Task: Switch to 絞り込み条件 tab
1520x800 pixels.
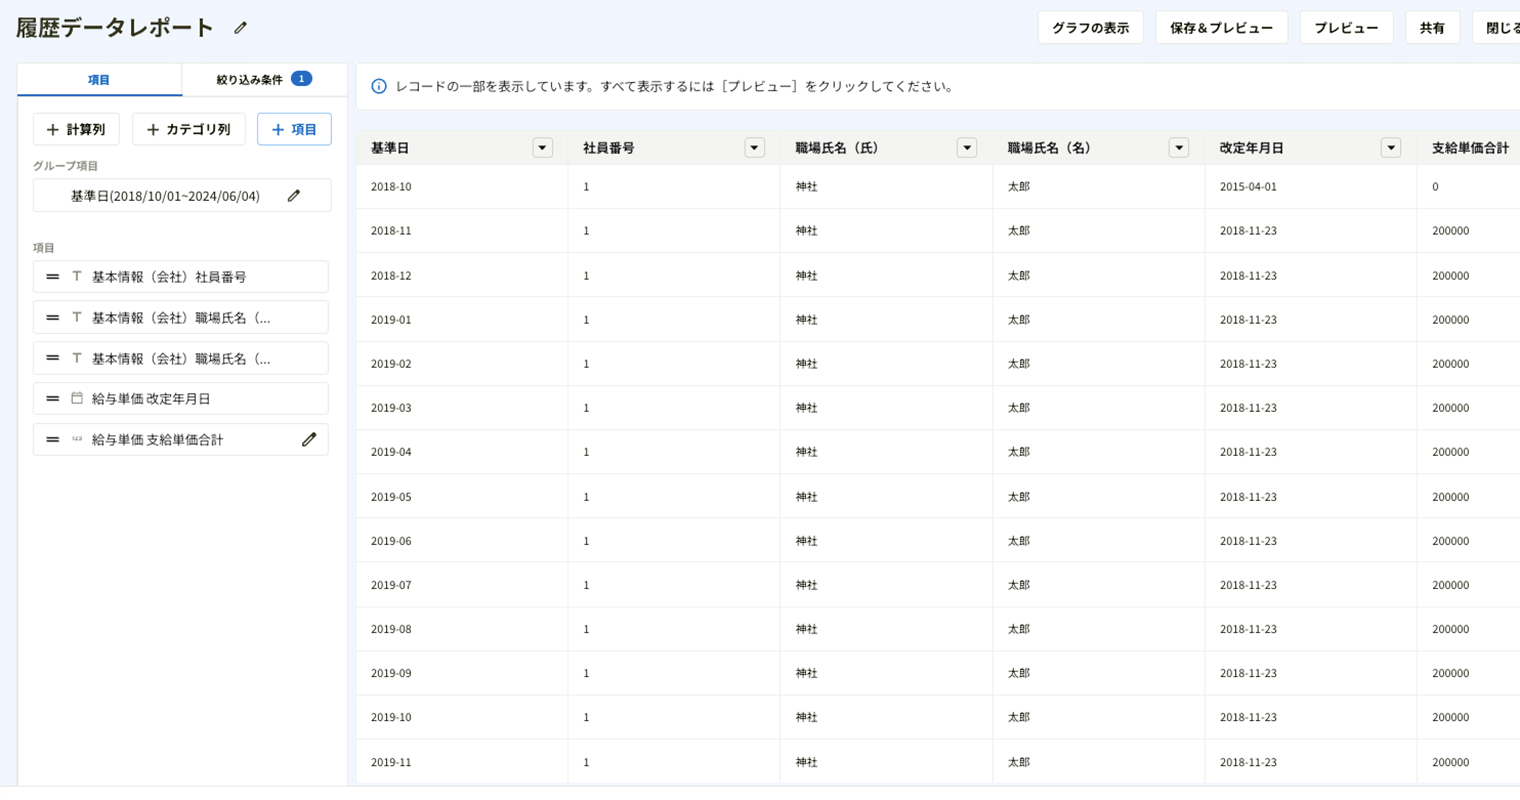Action: pyautogui.click(x=264, y=79)
